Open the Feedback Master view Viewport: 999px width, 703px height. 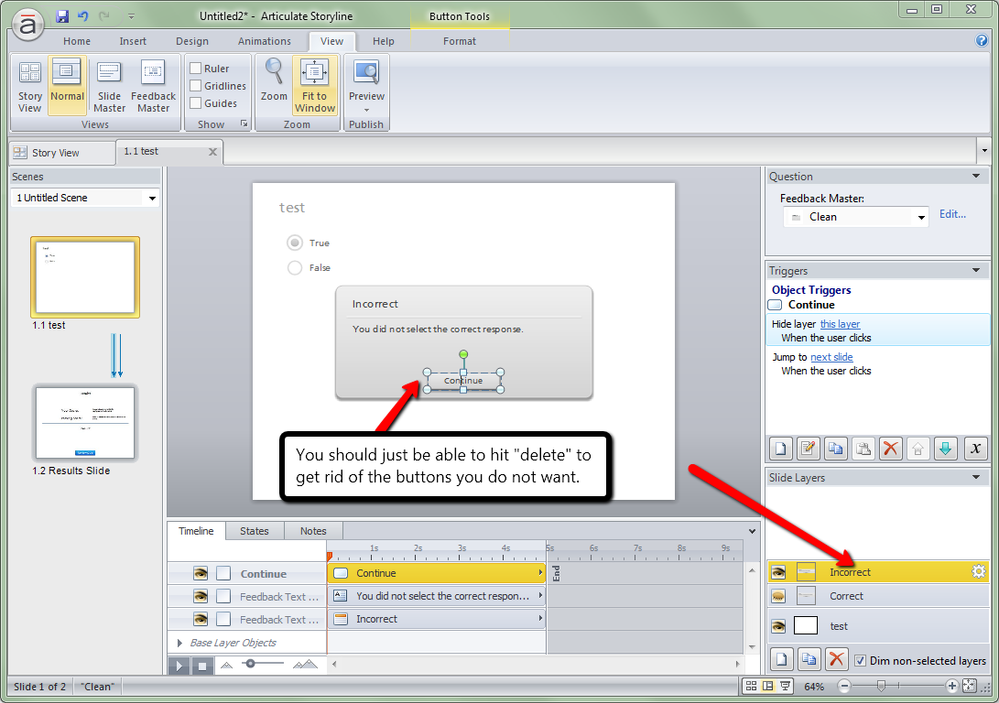tap(153, 87)
